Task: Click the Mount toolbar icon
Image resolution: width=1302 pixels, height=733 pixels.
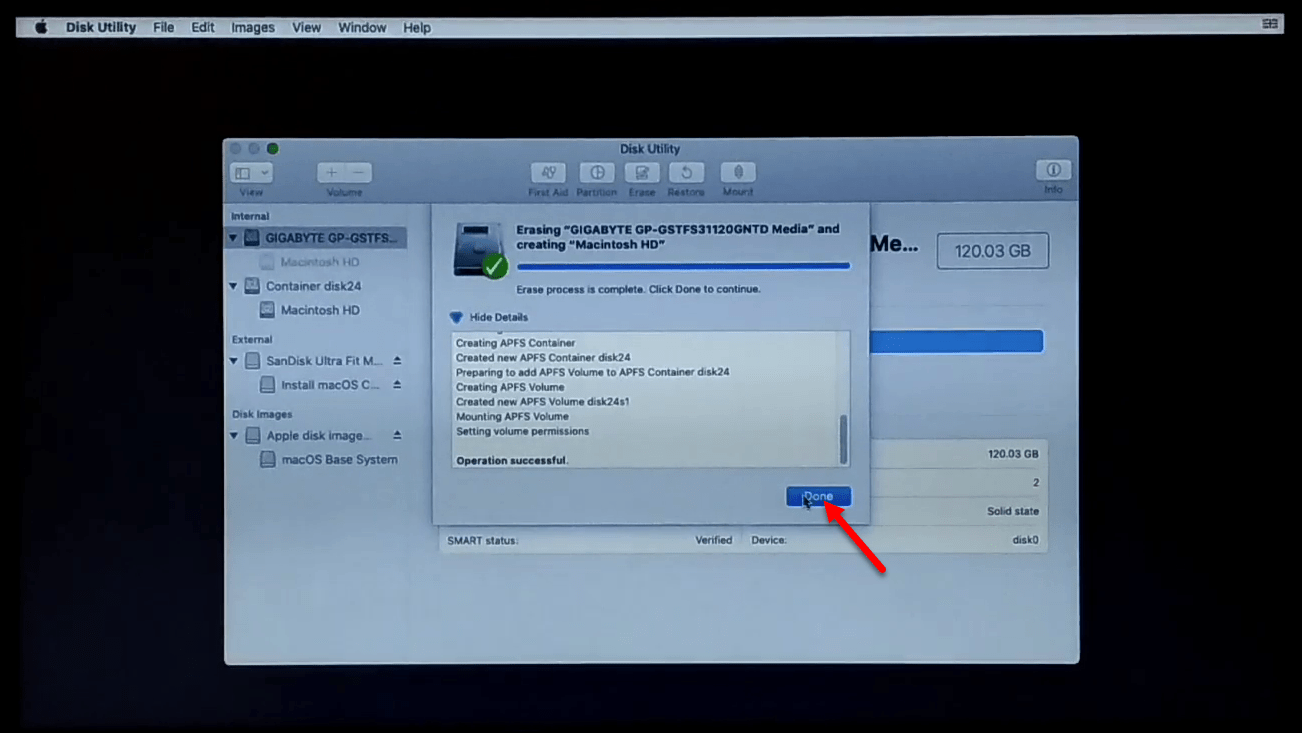Action: pyautogui.click(x=738, y=173)
